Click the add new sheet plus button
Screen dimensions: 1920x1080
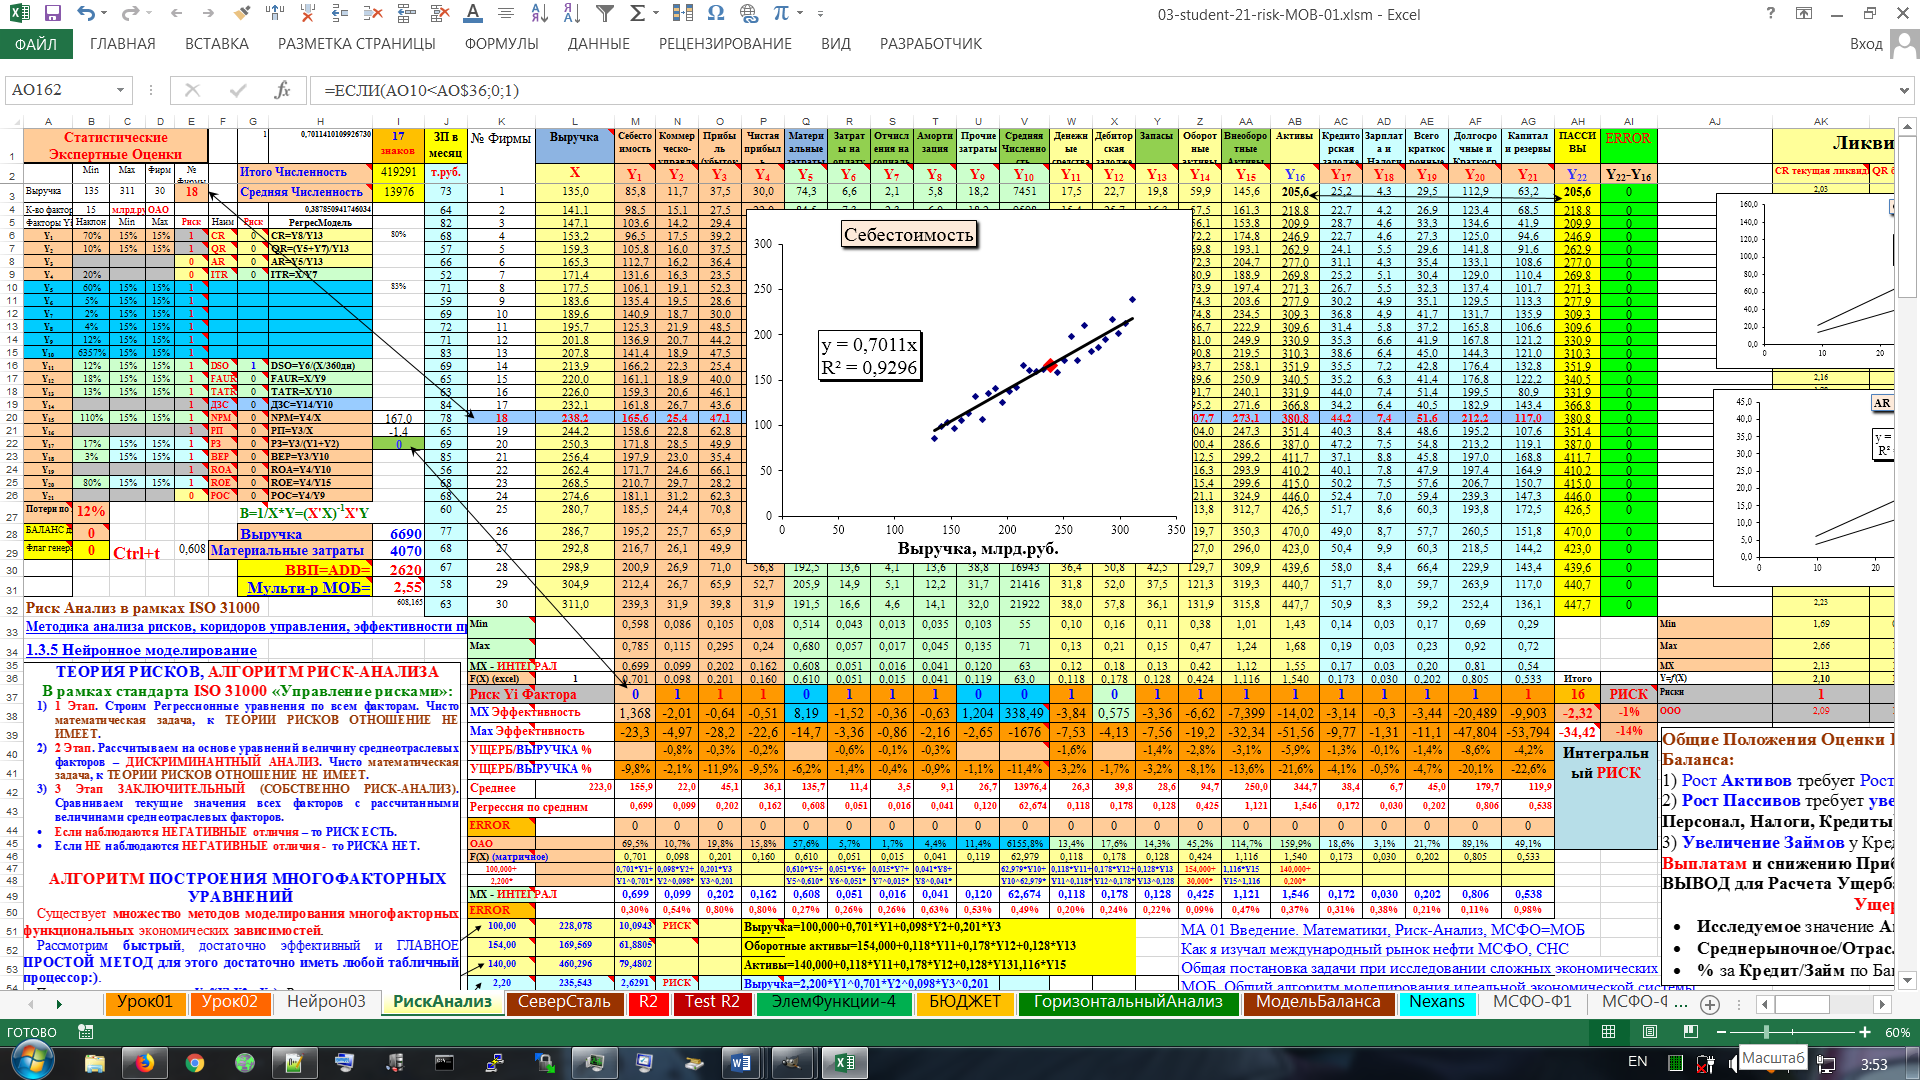(x=1710, y=1004)
